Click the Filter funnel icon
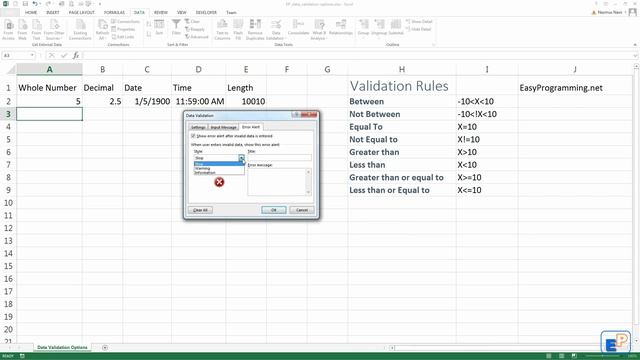 [176, 27]
